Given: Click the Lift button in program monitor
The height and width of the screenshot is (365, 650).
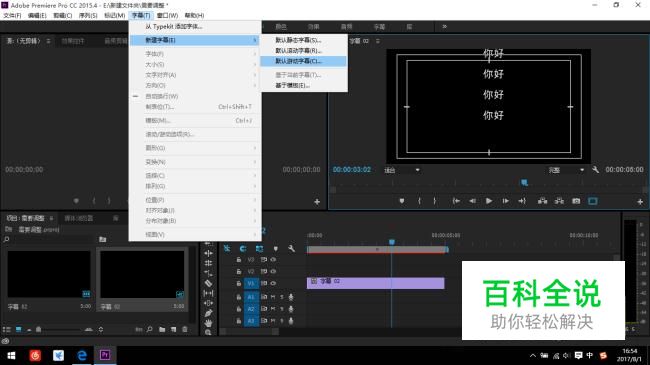Looking at the screenshot, I should point(542,201).
